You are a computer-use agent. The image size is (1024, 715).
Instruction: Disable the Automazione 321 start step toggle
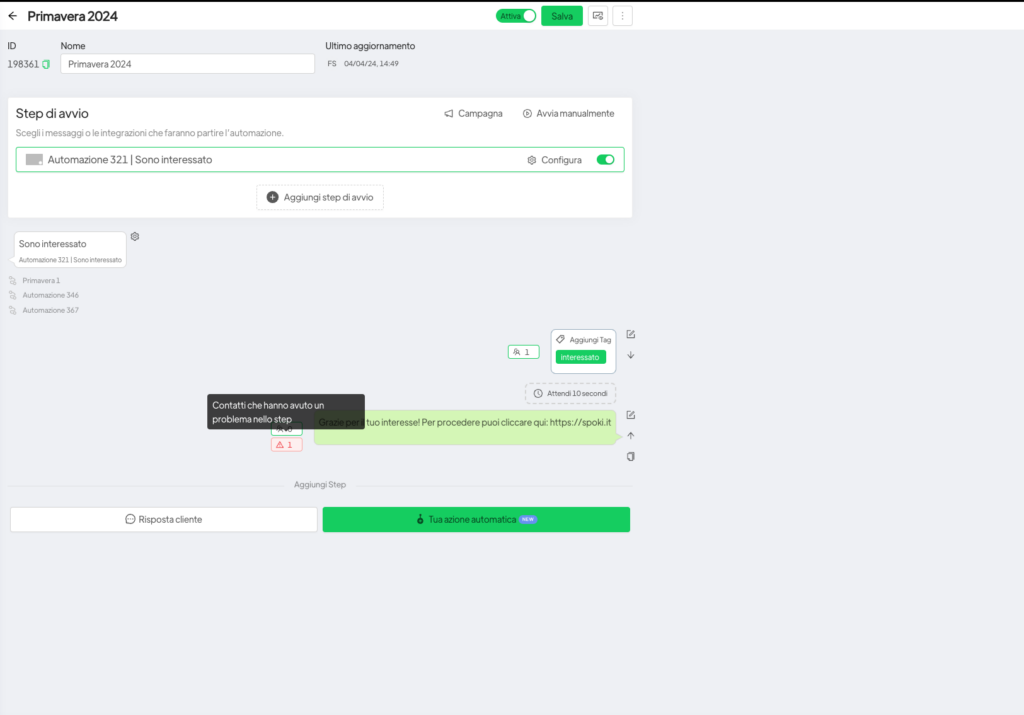coord(605,160)
